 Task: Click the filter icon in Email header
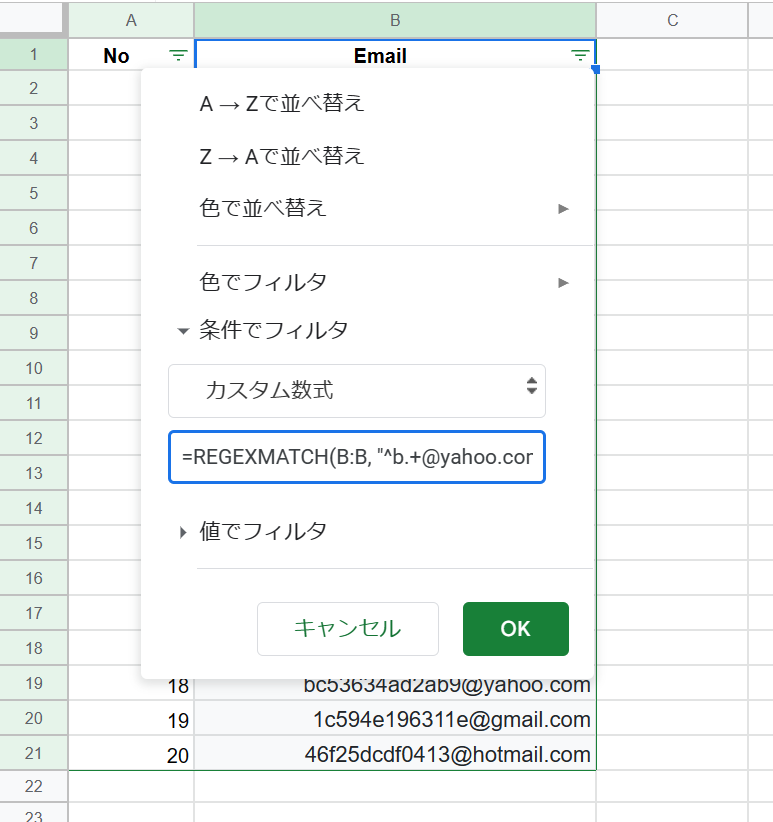click(x=580, y=56)
